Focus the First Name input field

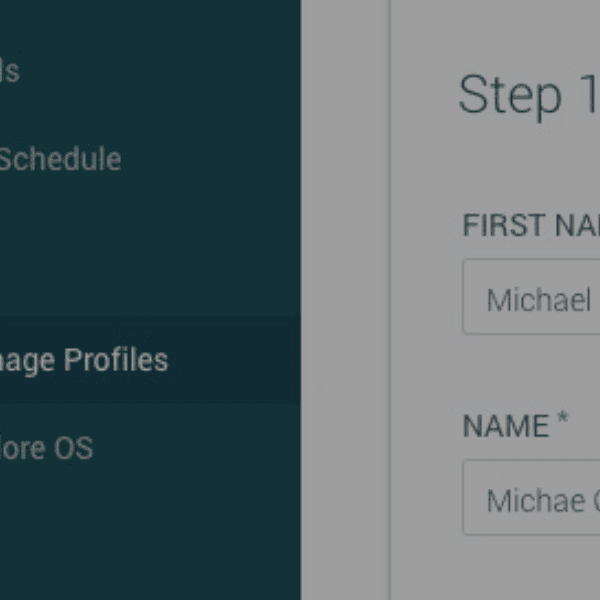pyautogui.click(x=531, y=297)
